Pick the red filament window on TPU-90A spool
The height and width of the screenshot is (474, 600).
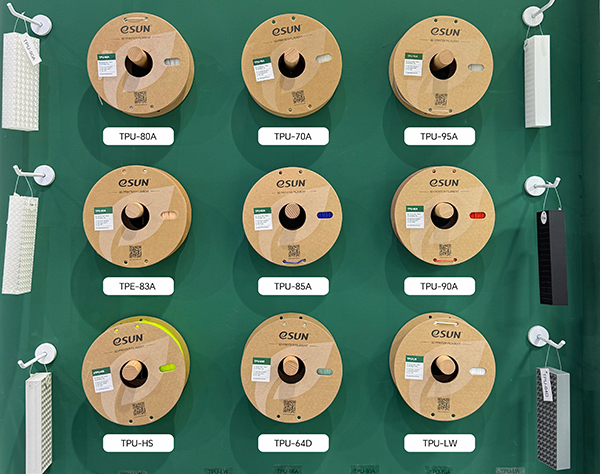[x=478, y=215]
